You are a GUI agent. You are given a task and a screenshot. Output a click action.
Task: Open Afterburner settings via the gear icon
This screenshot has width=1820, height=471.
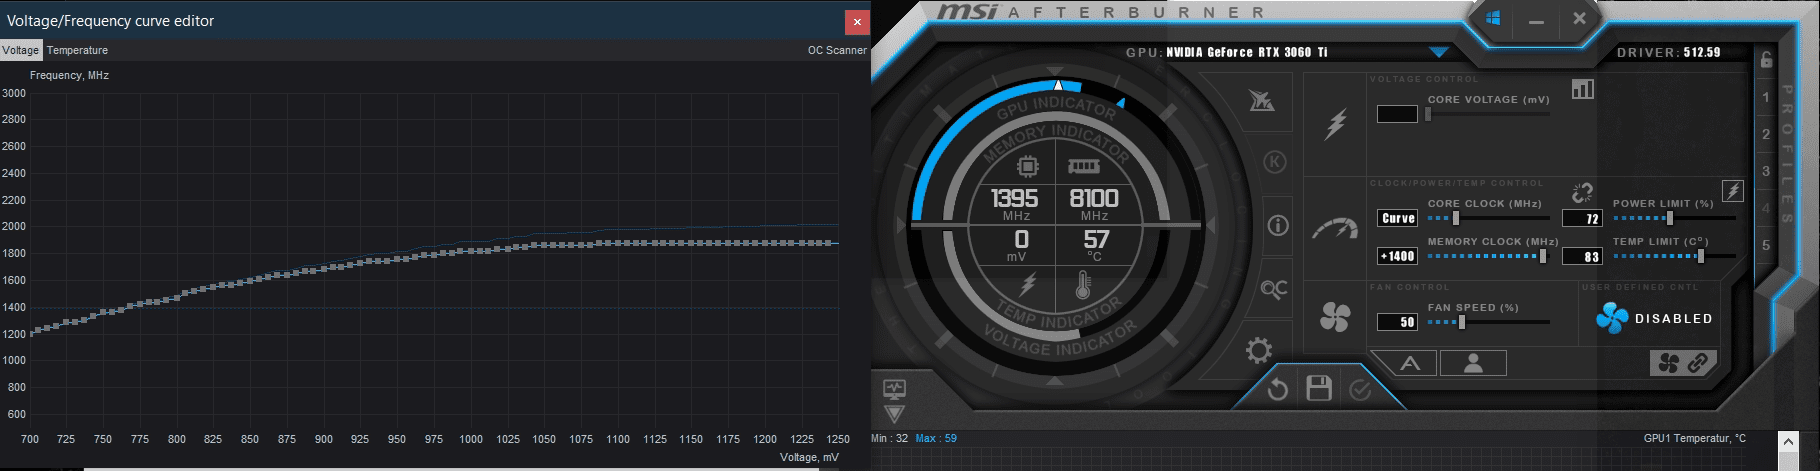tap(1259, 350)
